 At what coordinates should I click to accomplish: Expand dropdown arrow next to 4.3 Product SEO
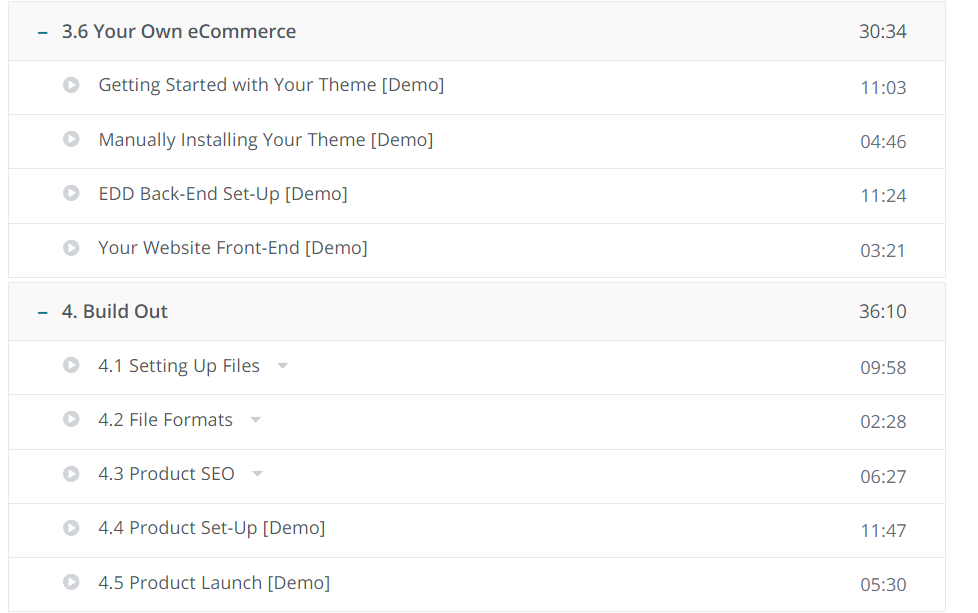pyautogui.click(x=258, y=474)
